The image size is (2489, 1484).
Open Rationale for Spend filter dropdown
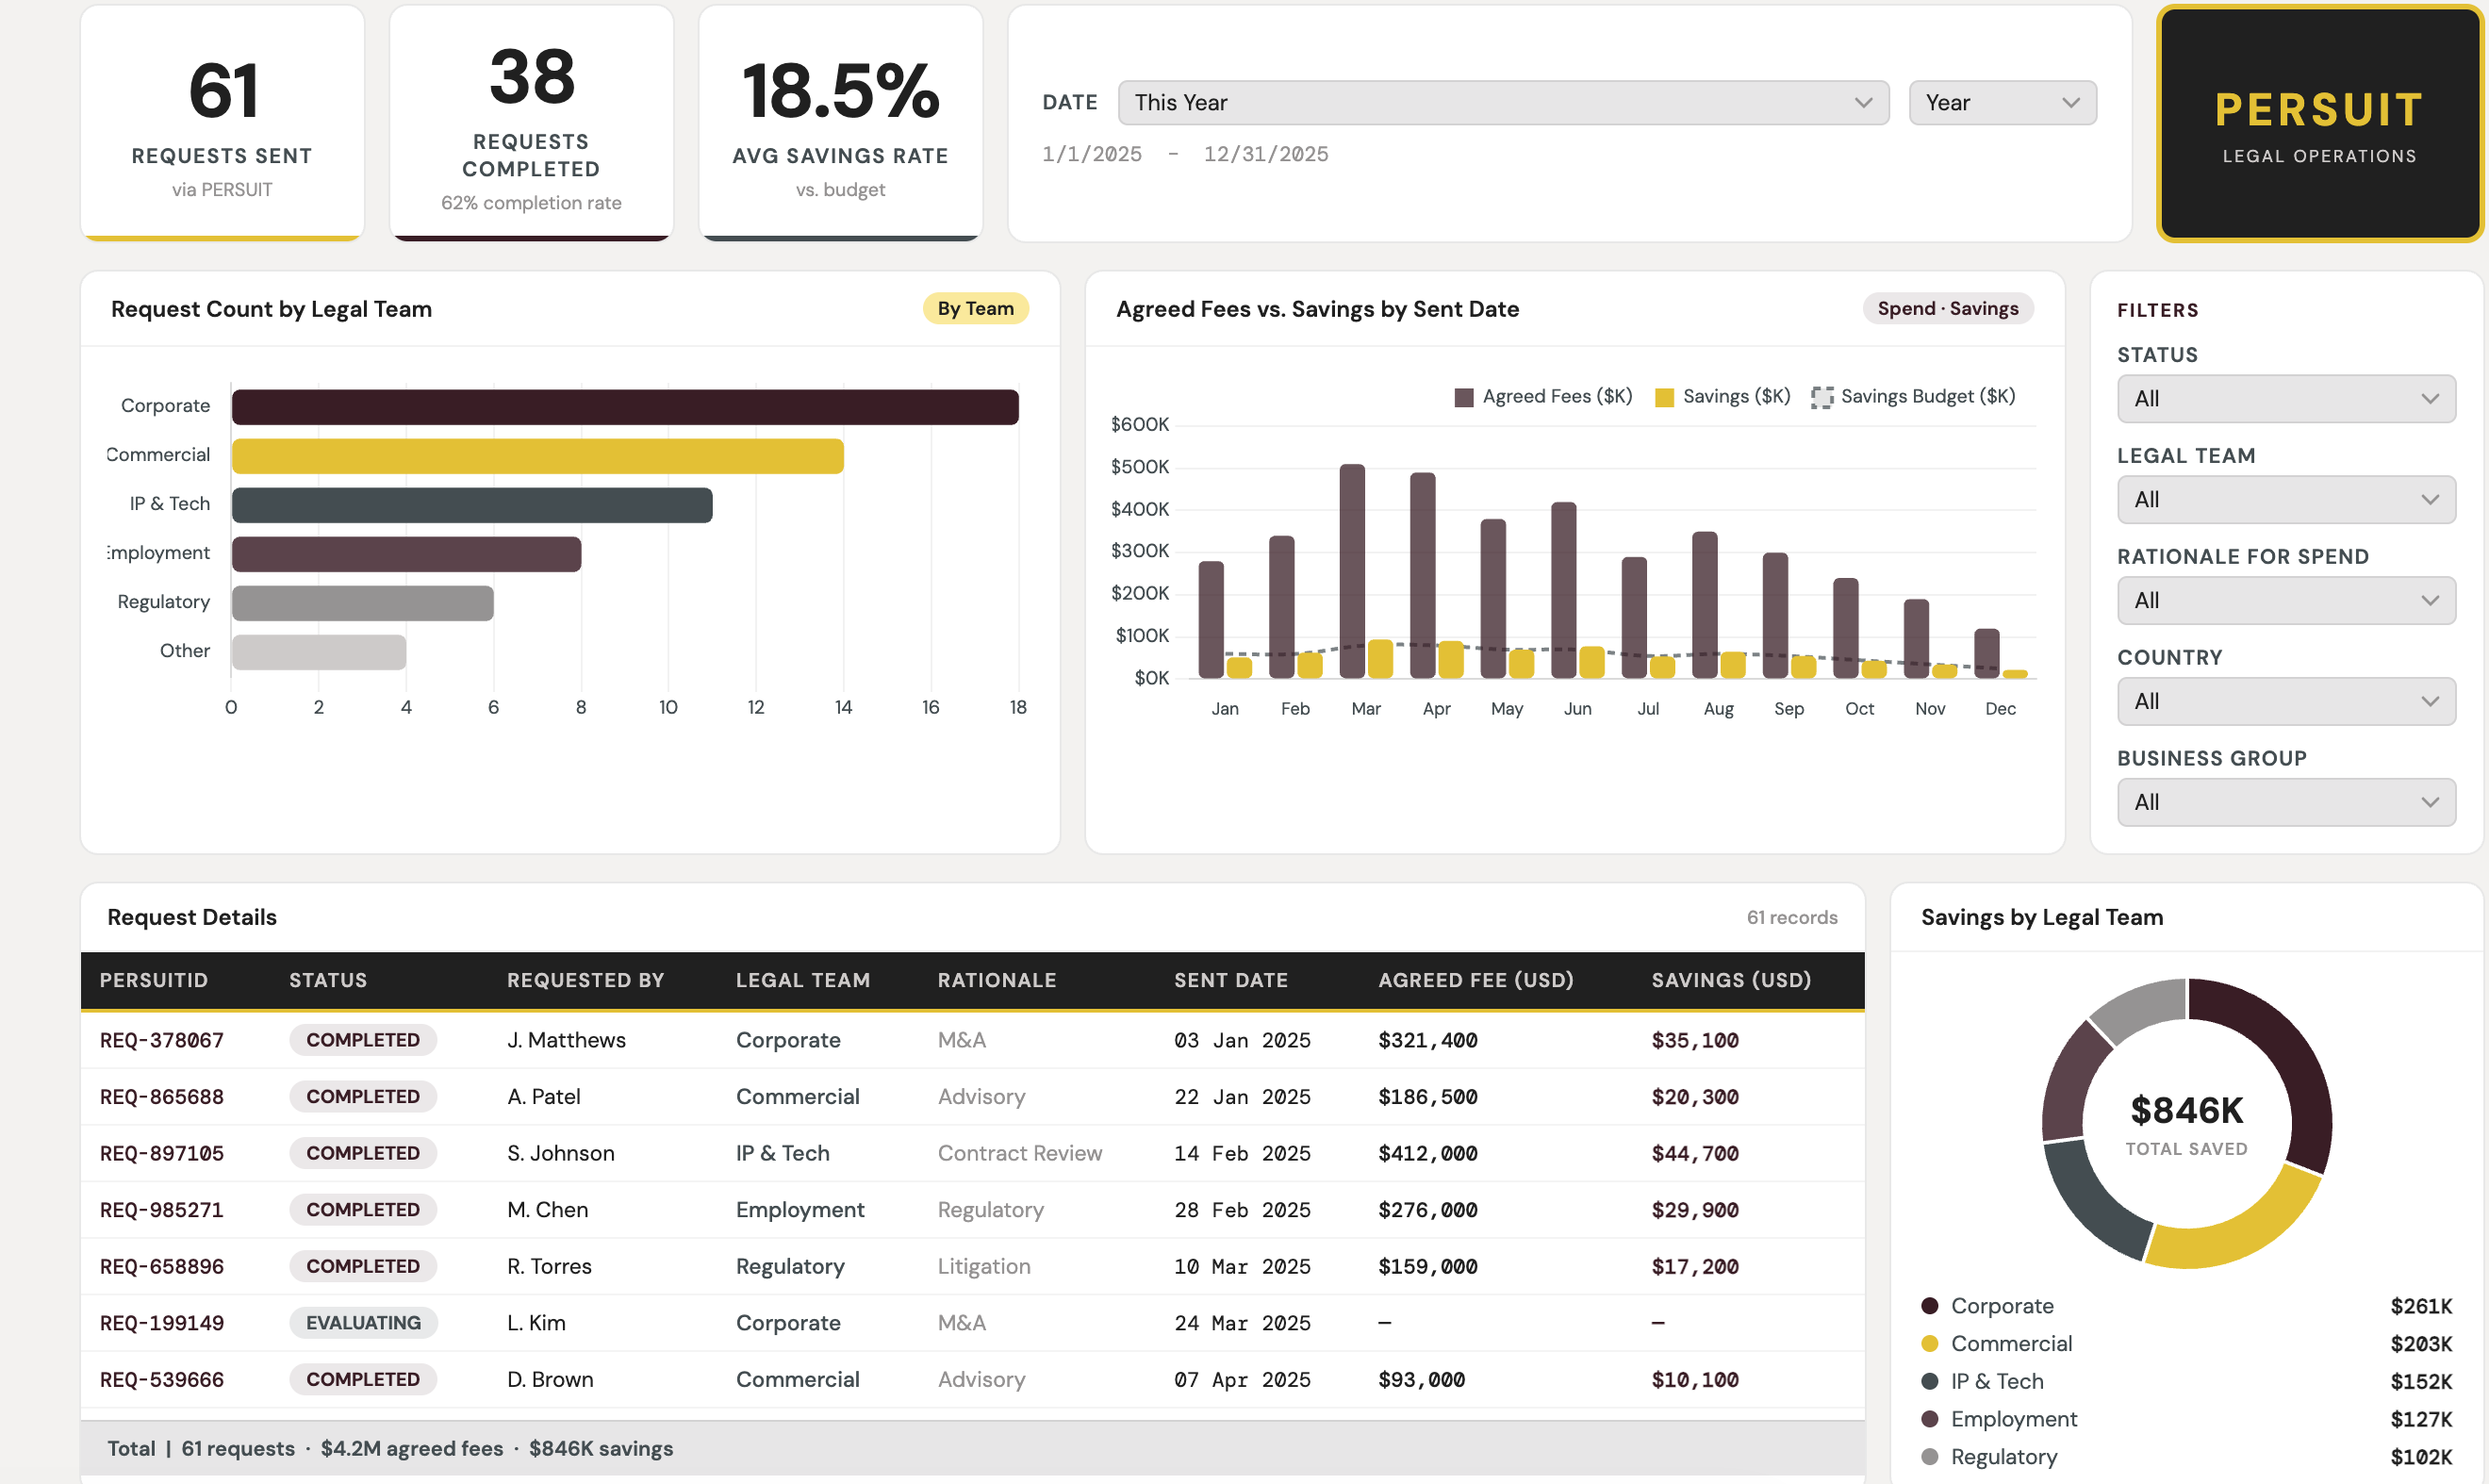coord(2285,601)
